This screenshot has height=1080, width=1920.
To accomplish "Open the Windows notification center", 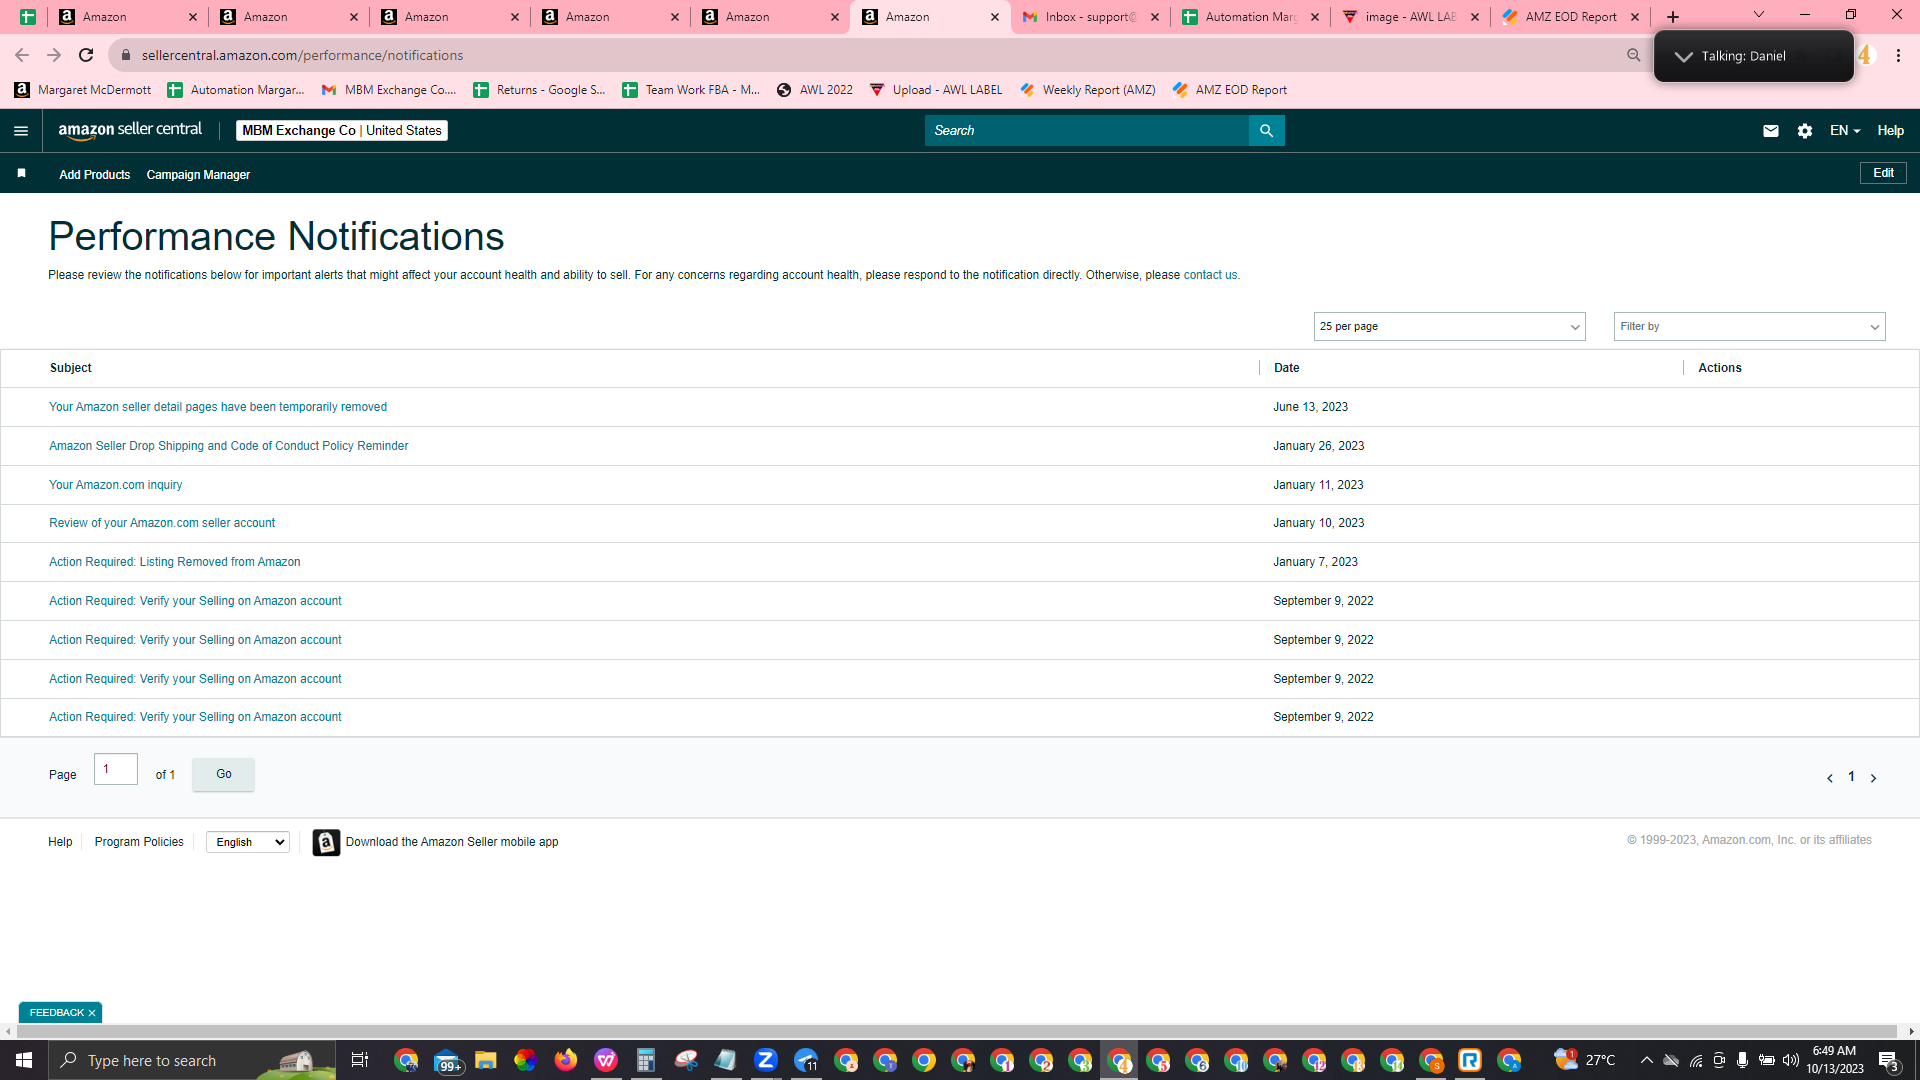I will pos(1889,1060).
